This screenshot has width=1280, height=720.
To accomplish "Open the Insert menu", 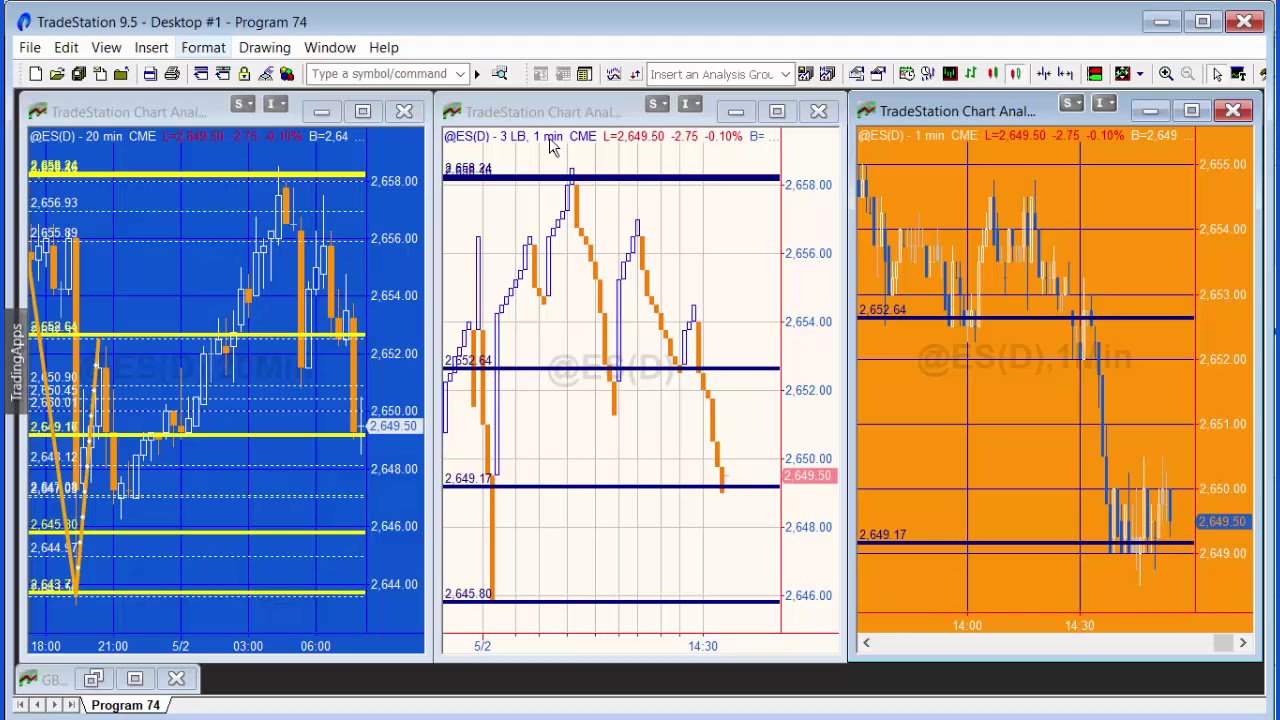I will [x=151, y=47].
